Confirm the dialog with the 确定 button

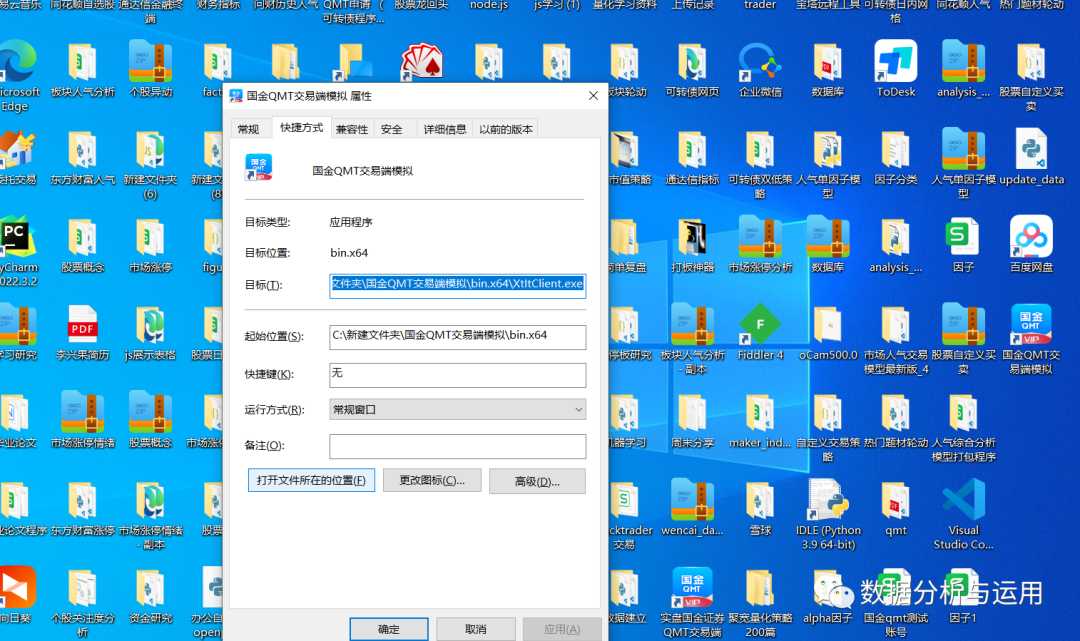388,629
